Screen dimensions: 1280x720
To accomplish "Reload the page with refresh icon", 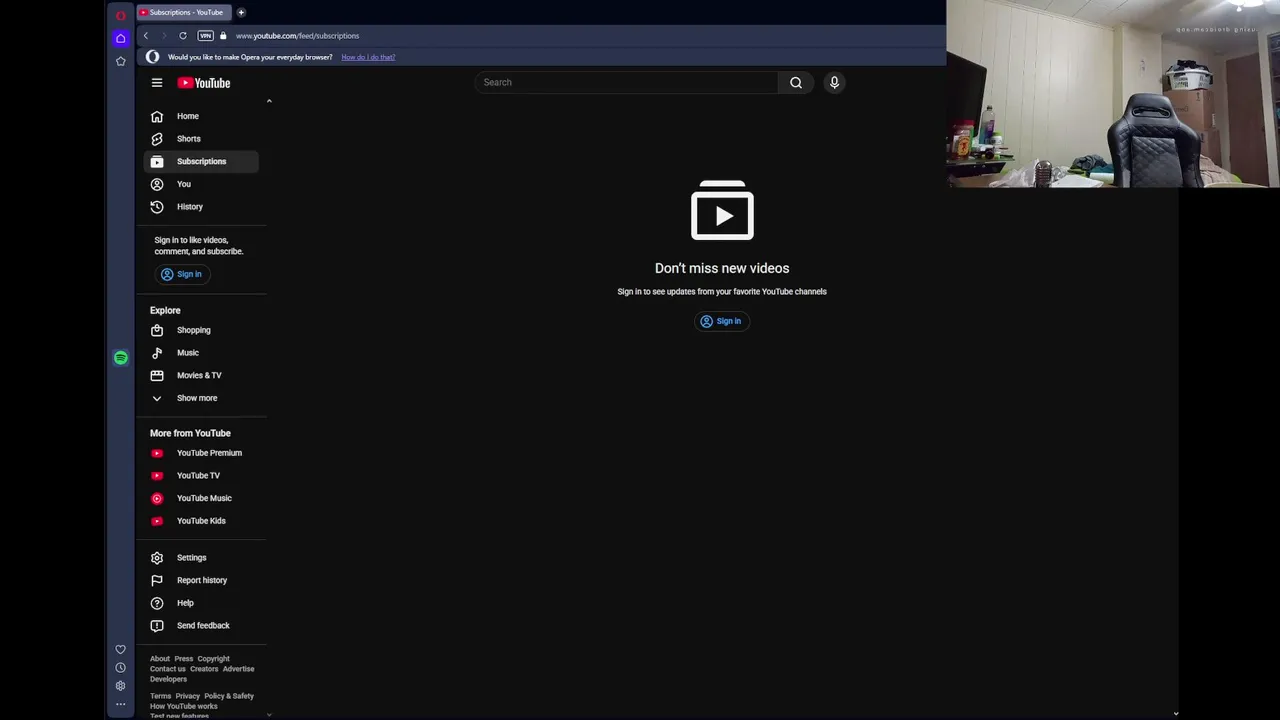I will (183, 36).
